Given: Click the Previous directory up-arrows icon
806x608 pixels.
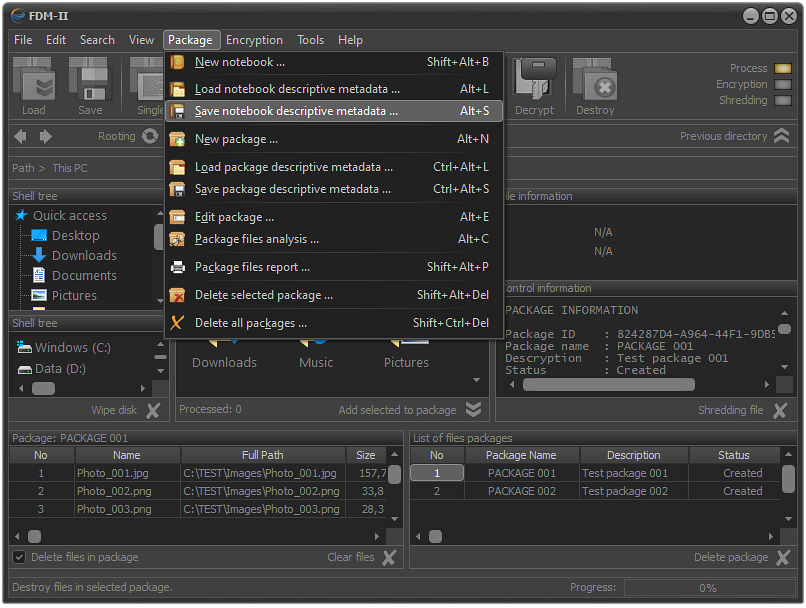Looking at the screenshot, I should [781, 136].
